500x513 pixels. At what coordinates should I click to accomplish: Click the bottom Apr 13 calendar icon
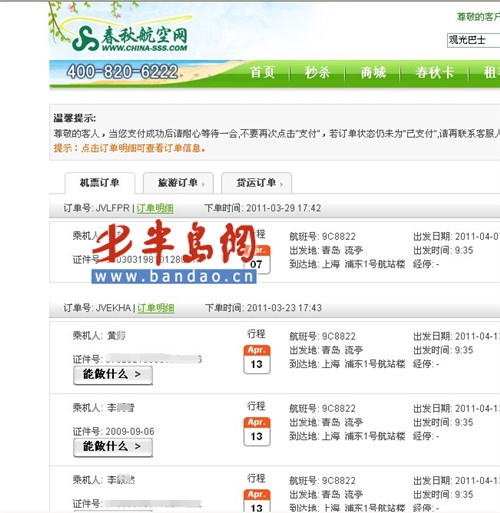click(x=257, y=501)
